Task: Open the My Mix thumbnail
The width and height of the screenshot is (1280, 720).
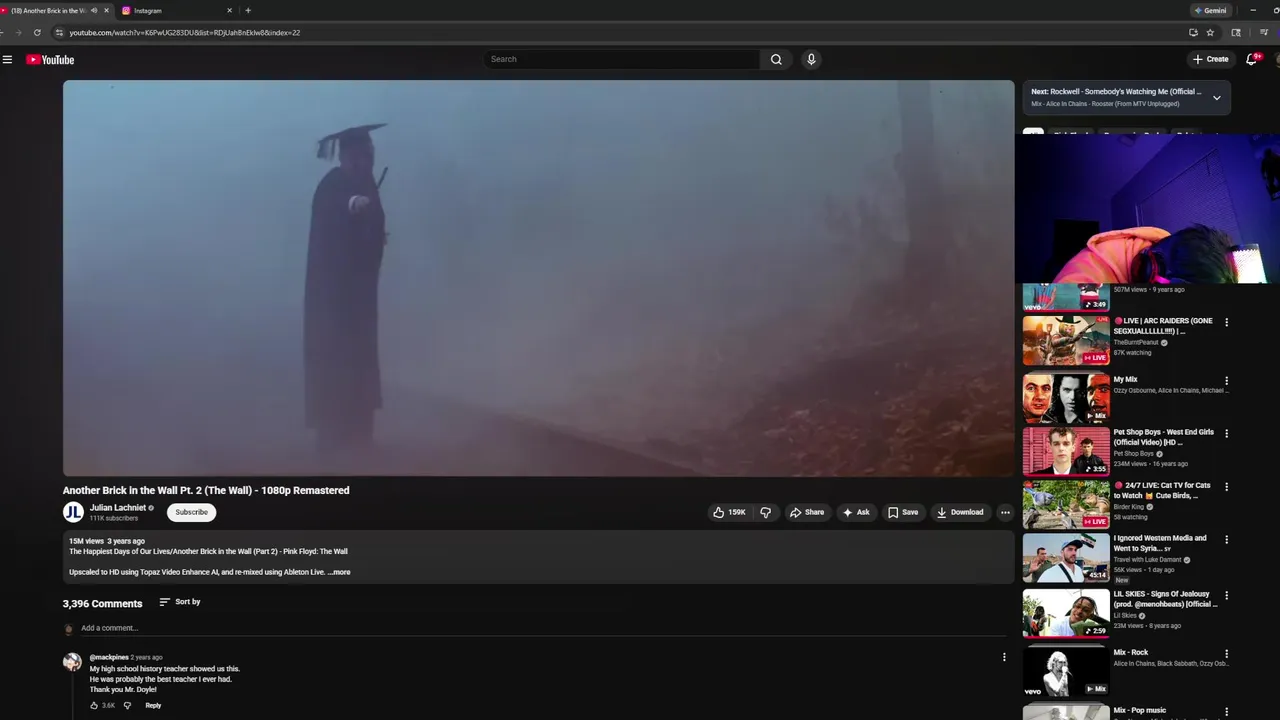Action: click(x=1066, y=398)
